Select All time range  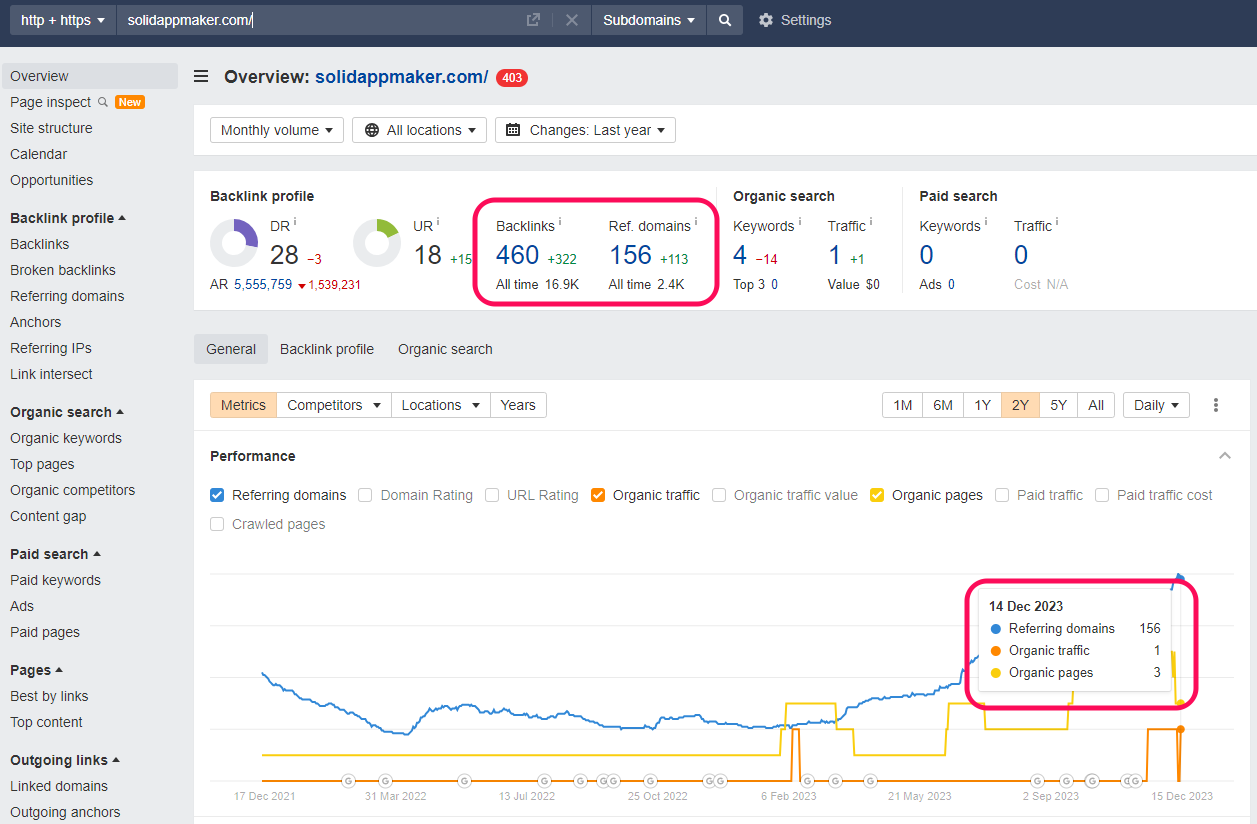1096,405
